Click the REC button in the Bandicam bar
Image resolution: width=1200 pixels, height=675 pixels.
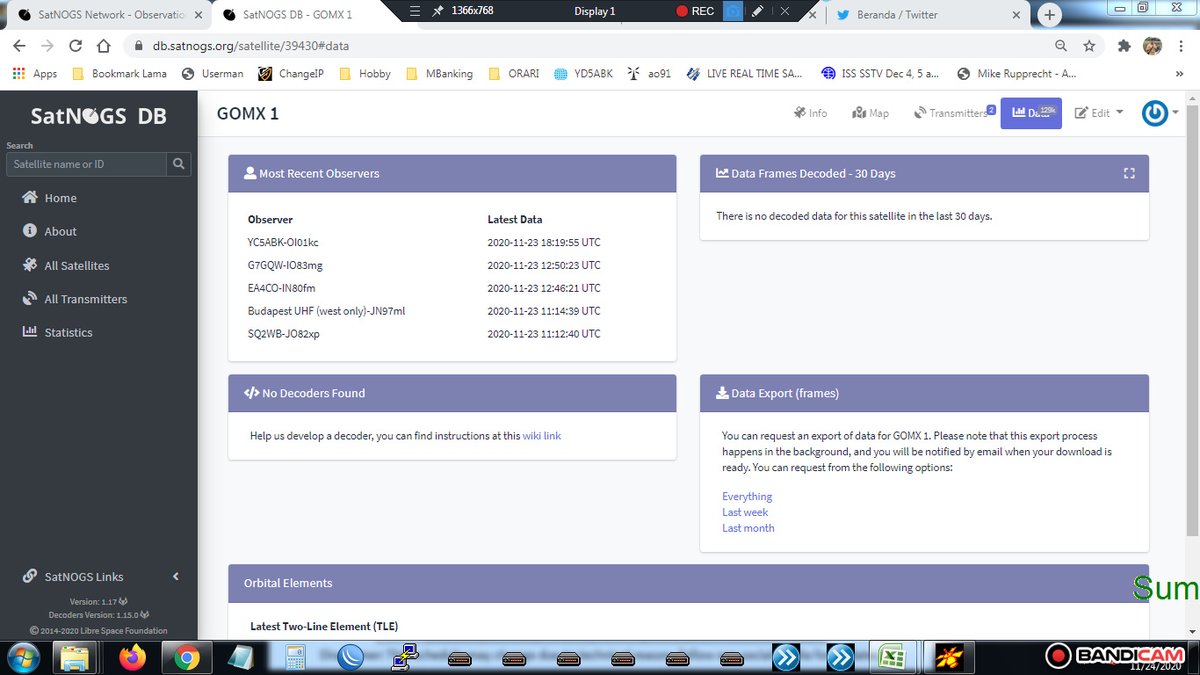695,12
